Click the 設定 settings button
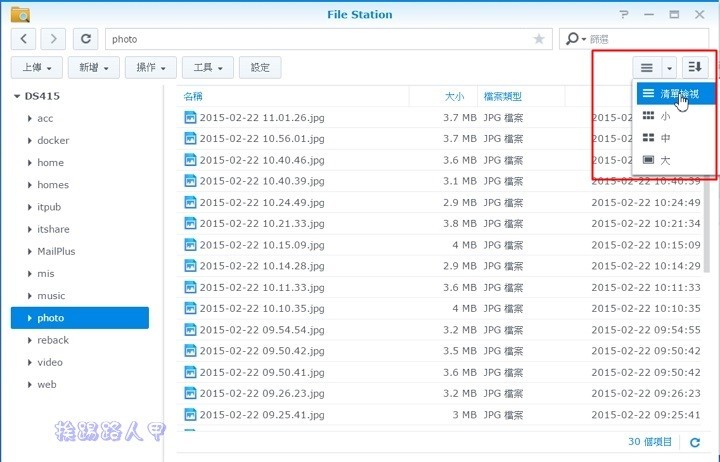The height and width of the screenshot is (462, 720). [x=260, y=67]
